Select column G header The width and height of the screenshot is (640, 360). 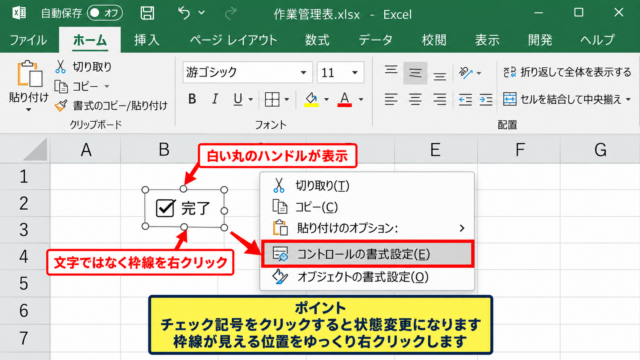pyautogui.click(x=600, y=150)
